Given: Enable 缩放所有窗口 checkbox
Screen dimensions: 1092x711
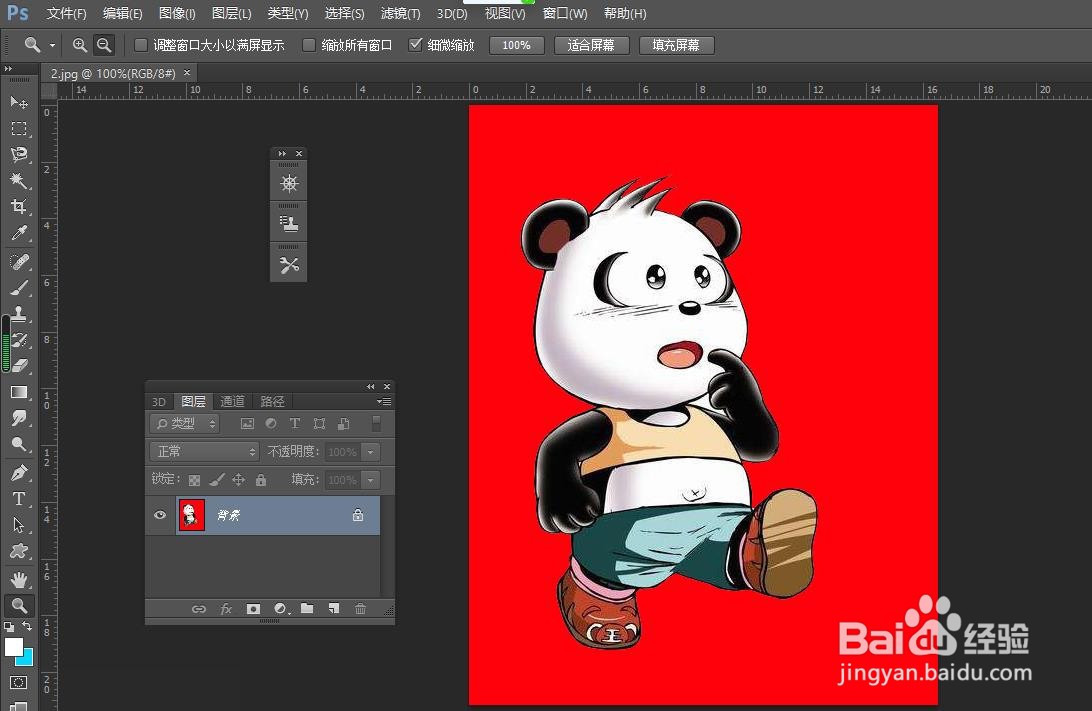Looking at the screenshot, I should tap(309, 45).
